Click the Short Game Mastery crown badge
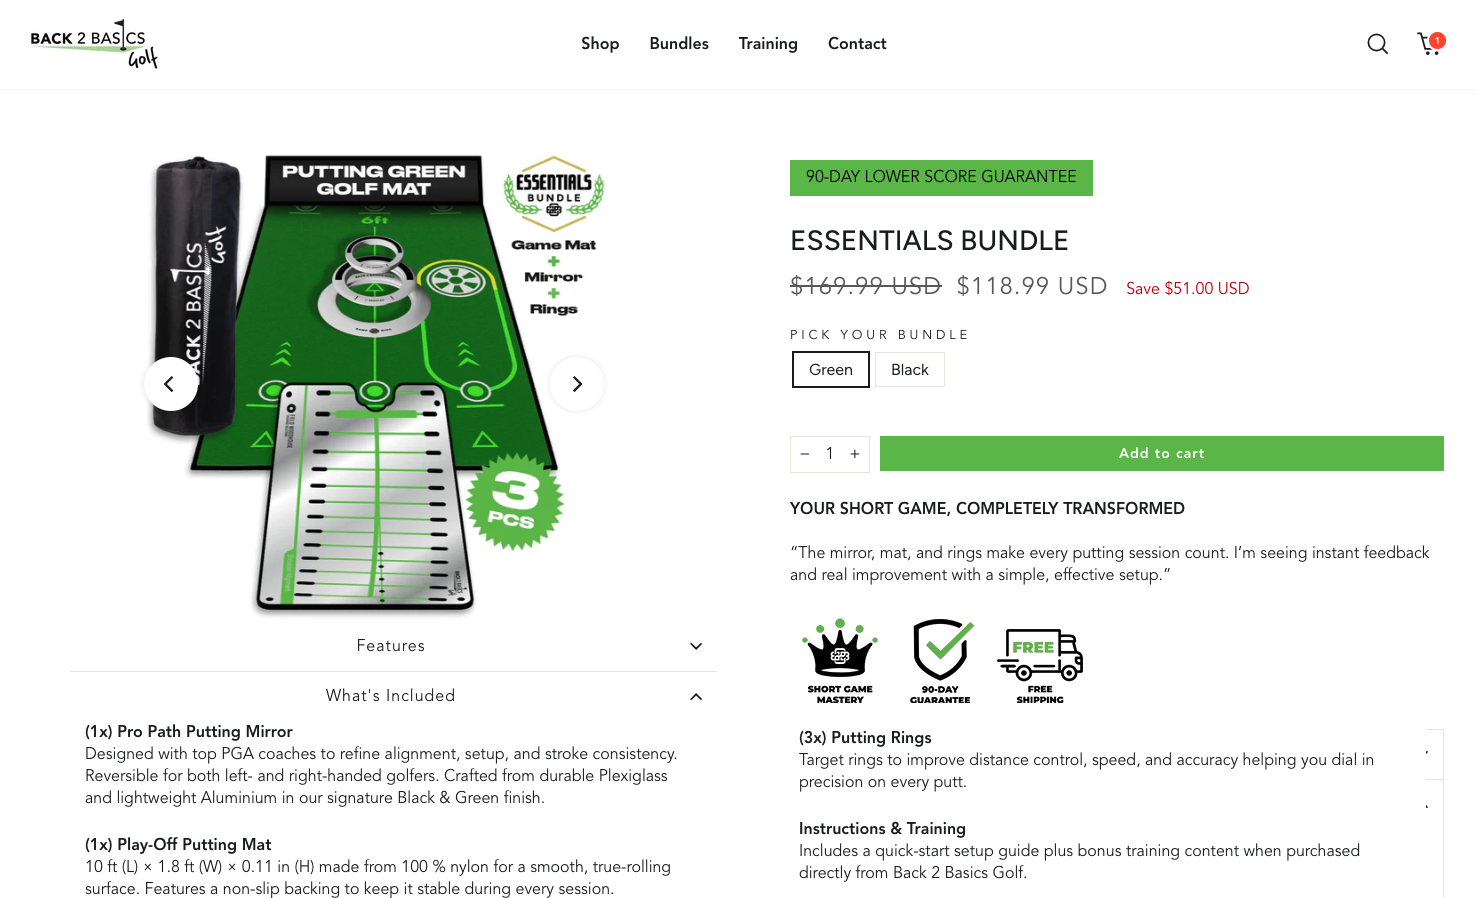 pos(840,661)
